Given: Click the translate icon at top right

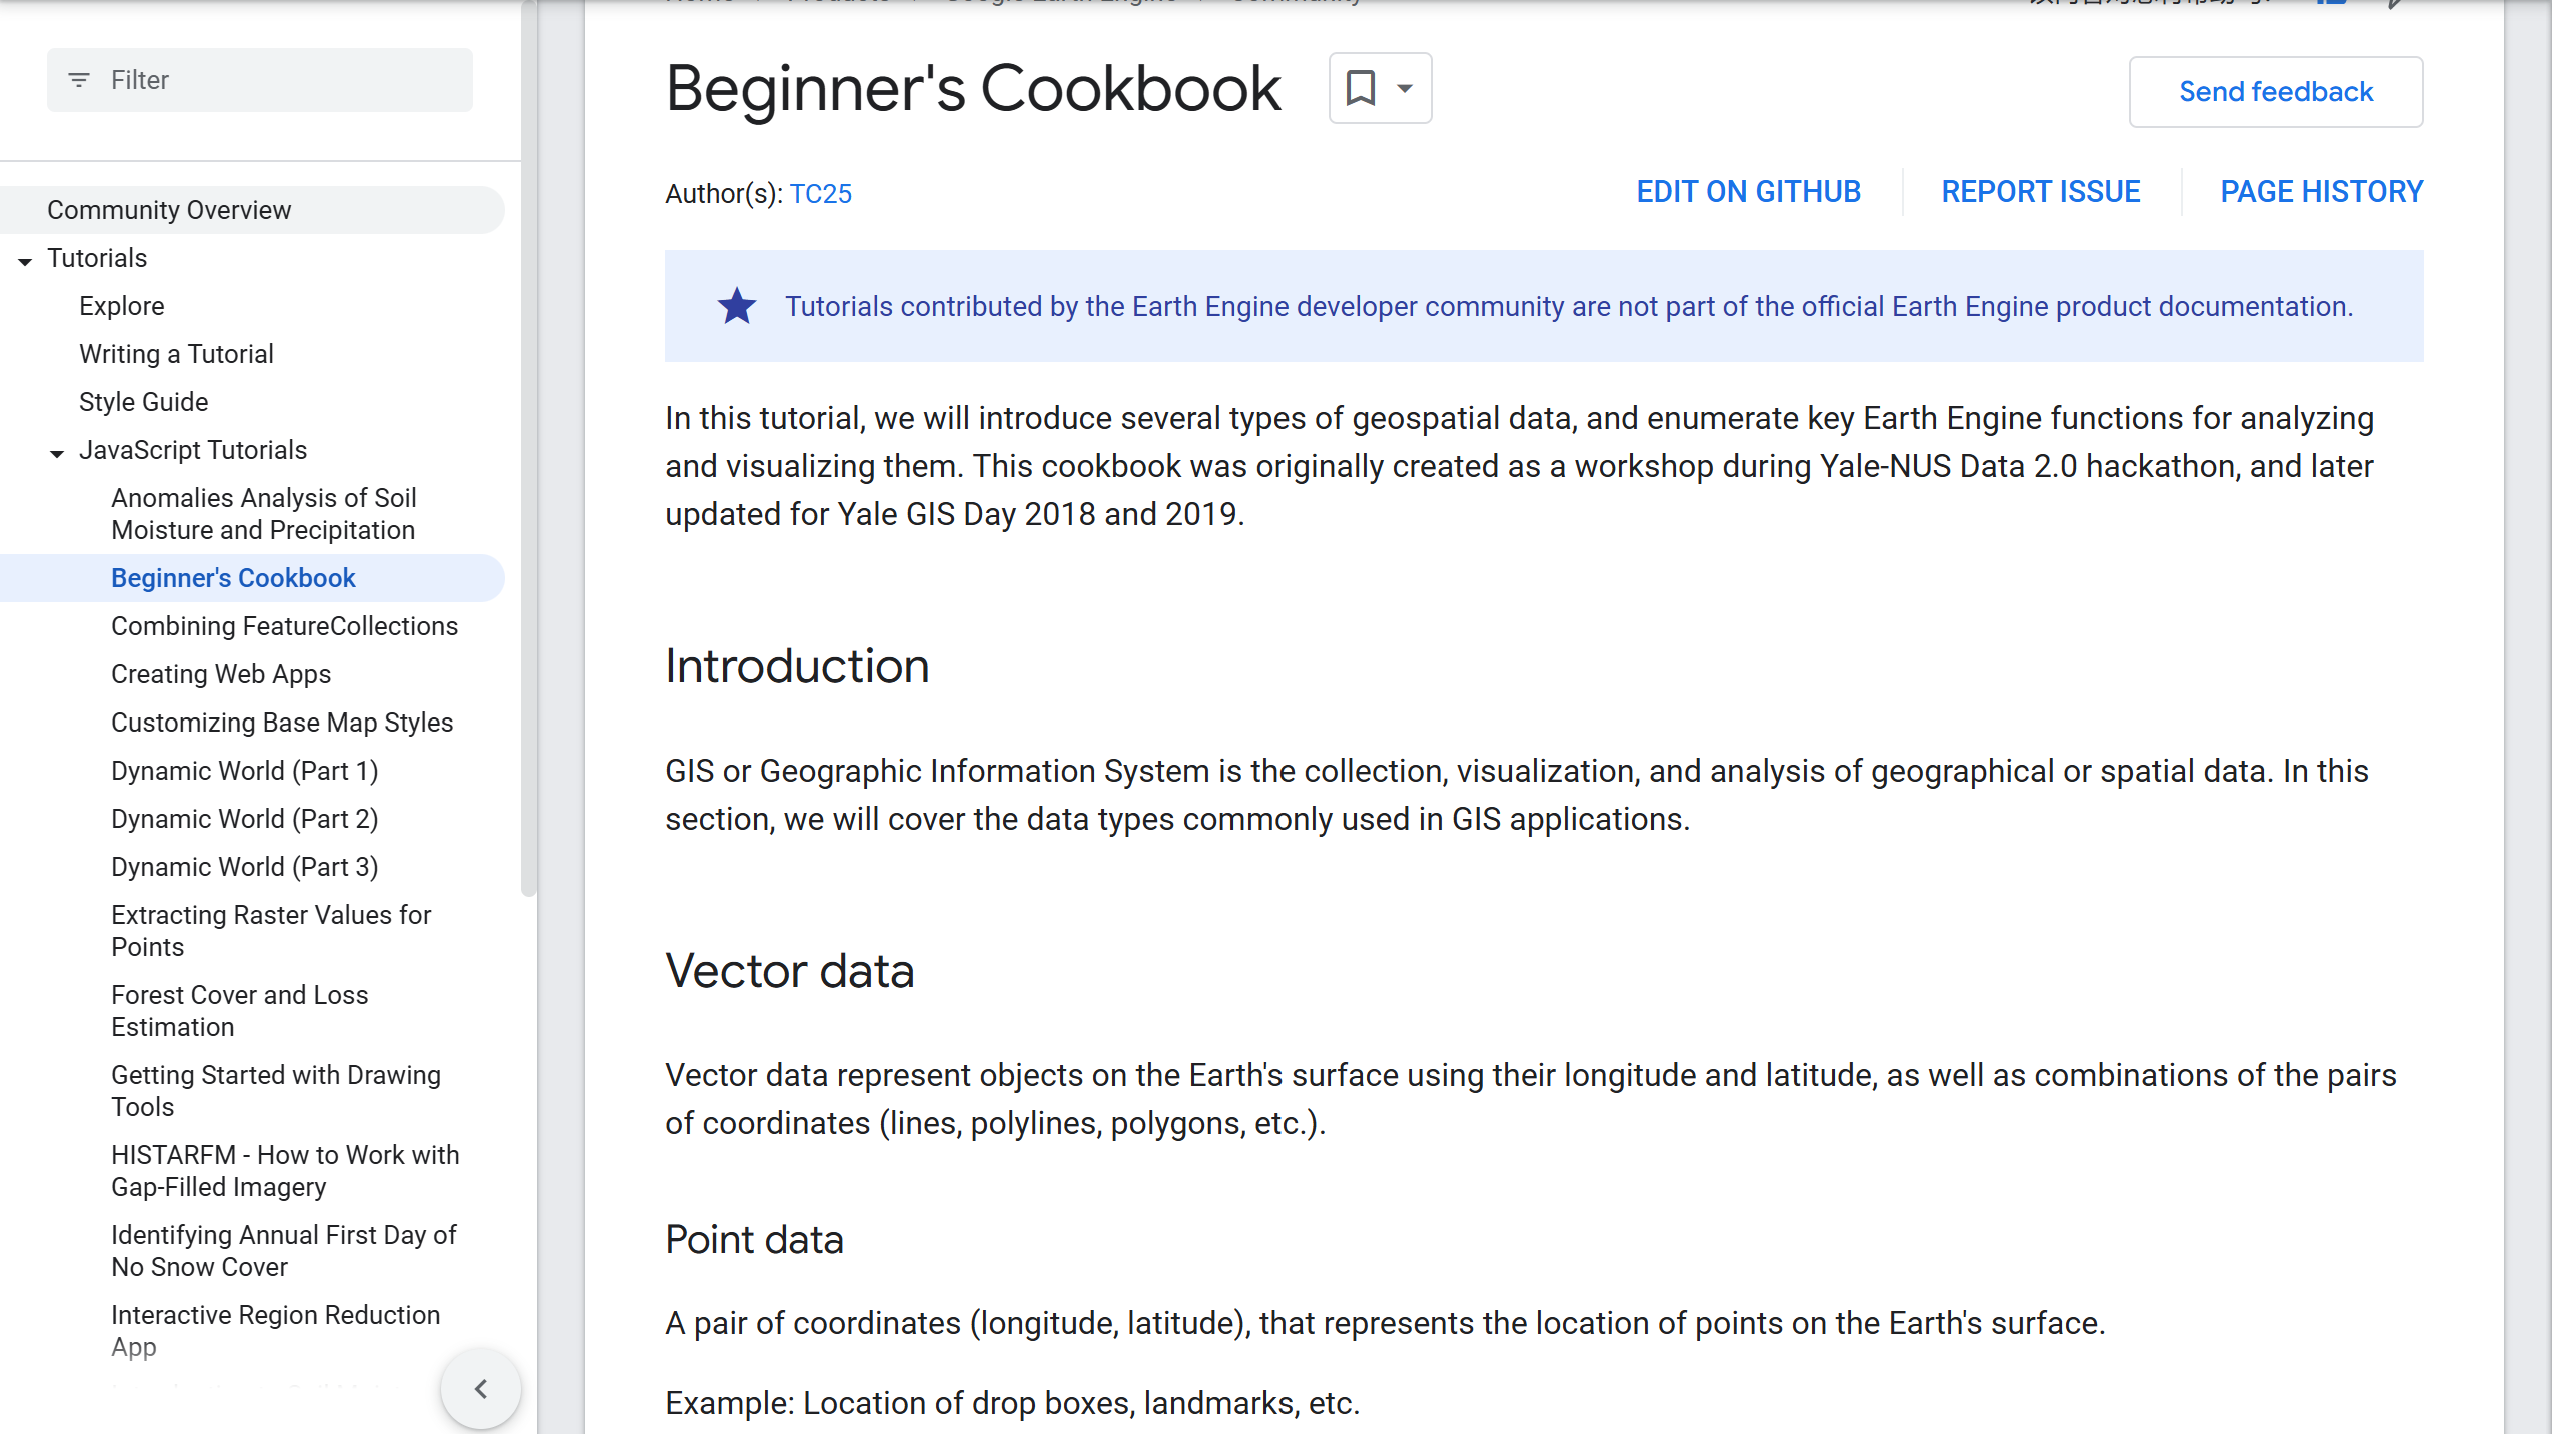Looking at the screenshot, I should pos(2330,2).
